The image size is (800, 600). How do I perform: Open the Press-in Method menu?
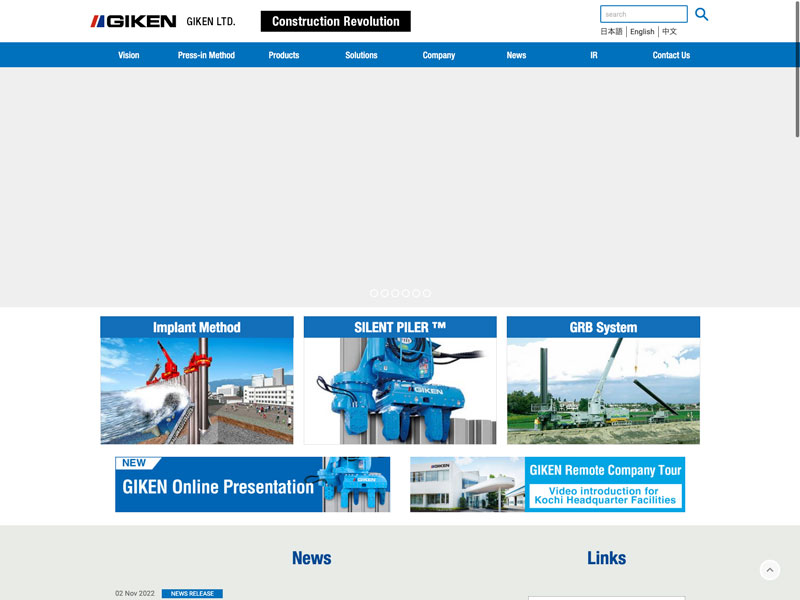coord(206,55)
